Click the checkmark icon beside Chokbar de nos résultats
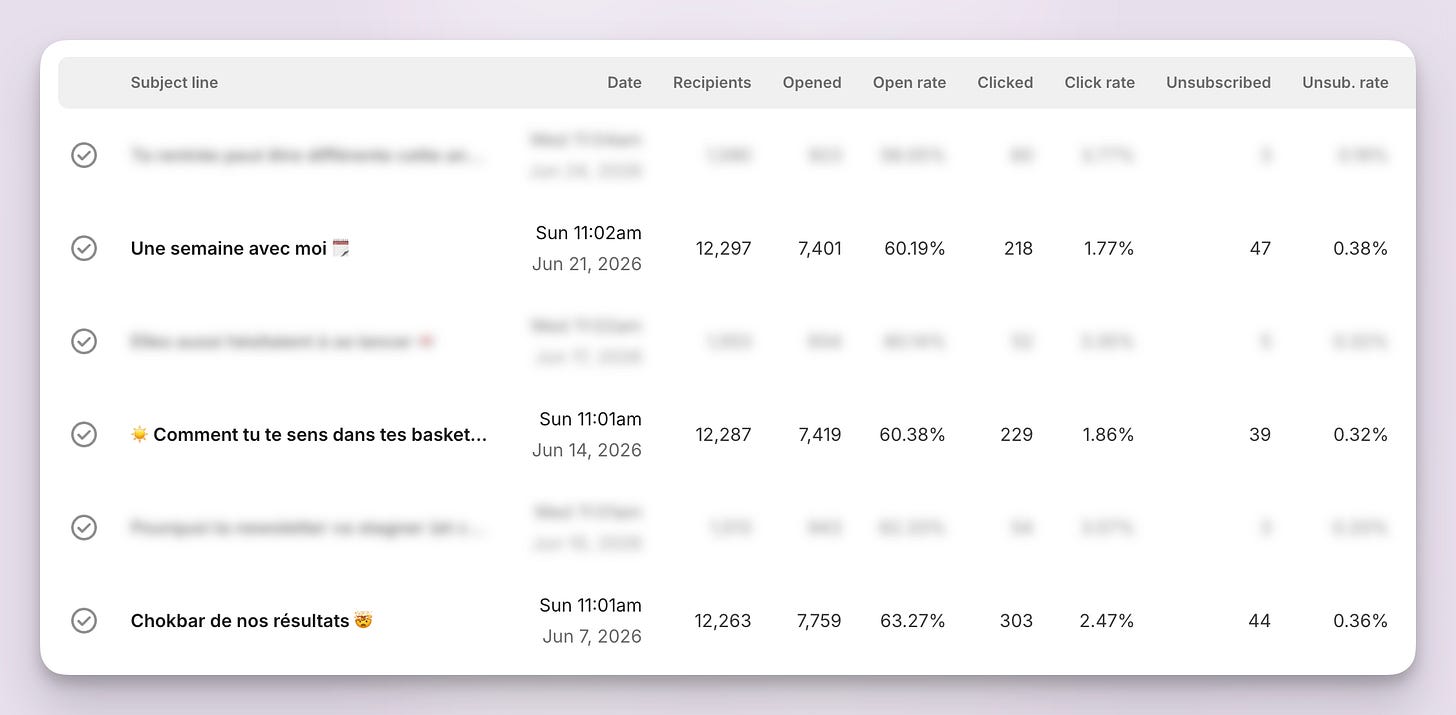Screen dimensions: 1456x715 click(x=84, y=621)
